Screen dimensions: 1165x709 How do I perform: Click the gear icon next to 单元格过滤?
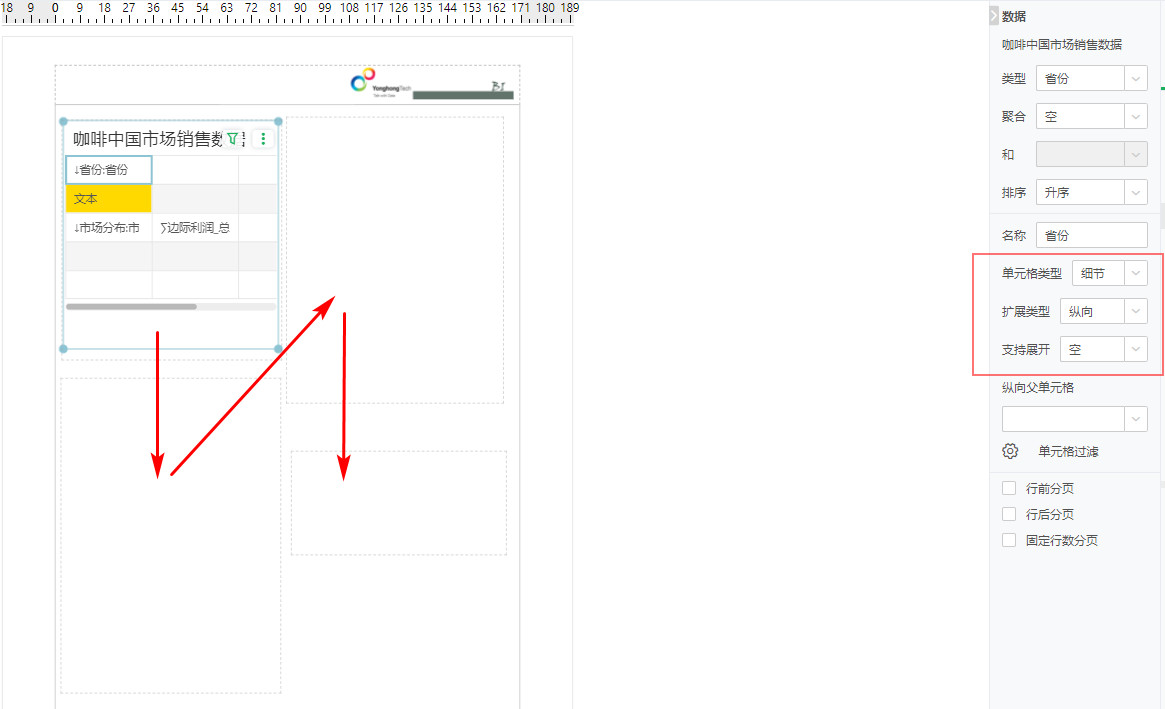tap(1010, 451)
